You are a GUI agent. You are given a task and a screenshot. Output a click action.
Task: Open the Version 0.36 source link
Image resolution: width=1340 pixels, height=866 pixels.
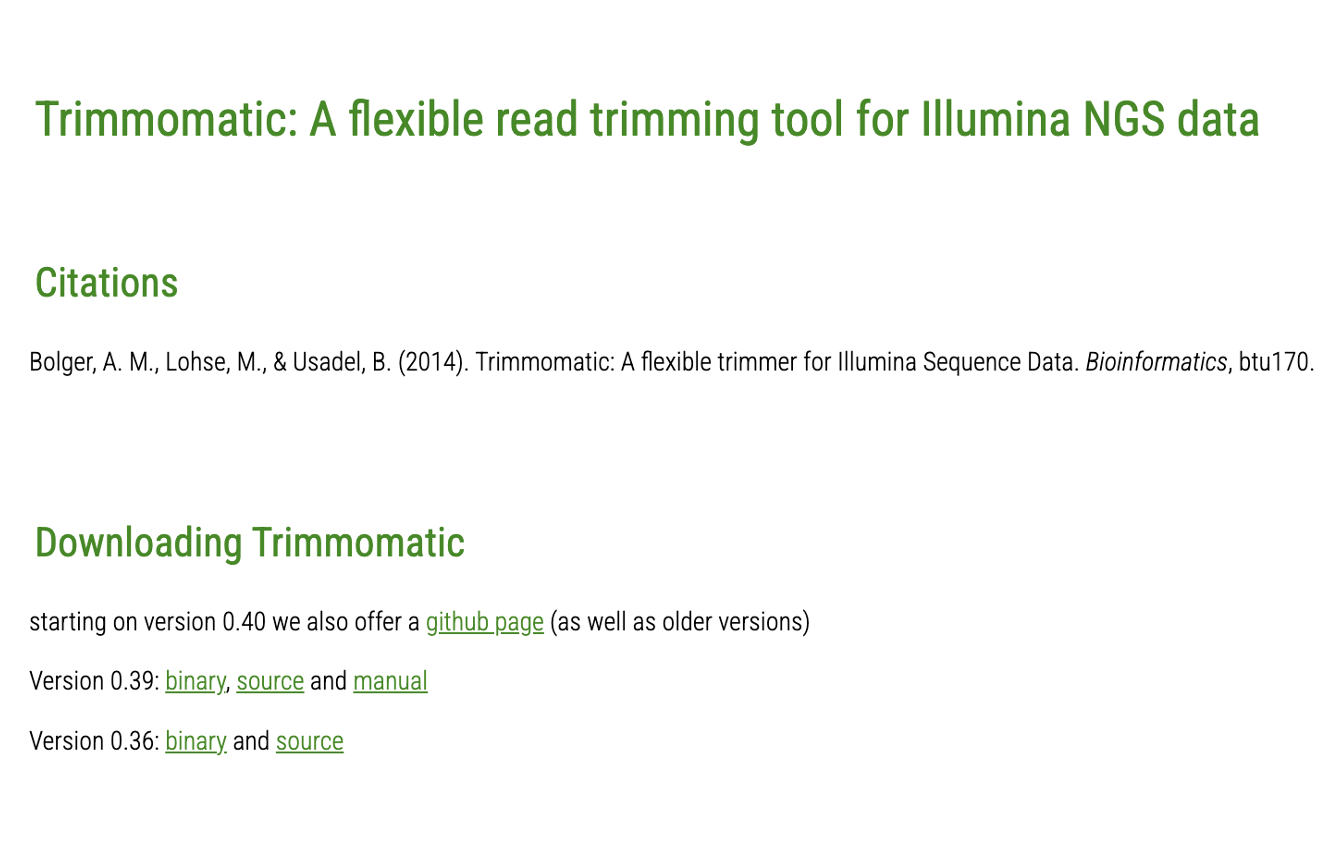(309, 741)
